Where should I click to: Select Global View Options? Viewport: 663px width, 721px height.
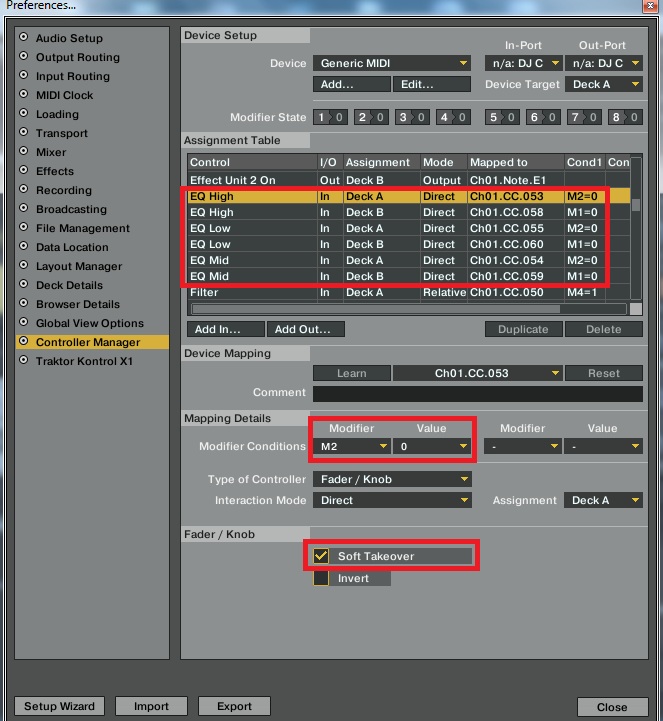point(90,323)
